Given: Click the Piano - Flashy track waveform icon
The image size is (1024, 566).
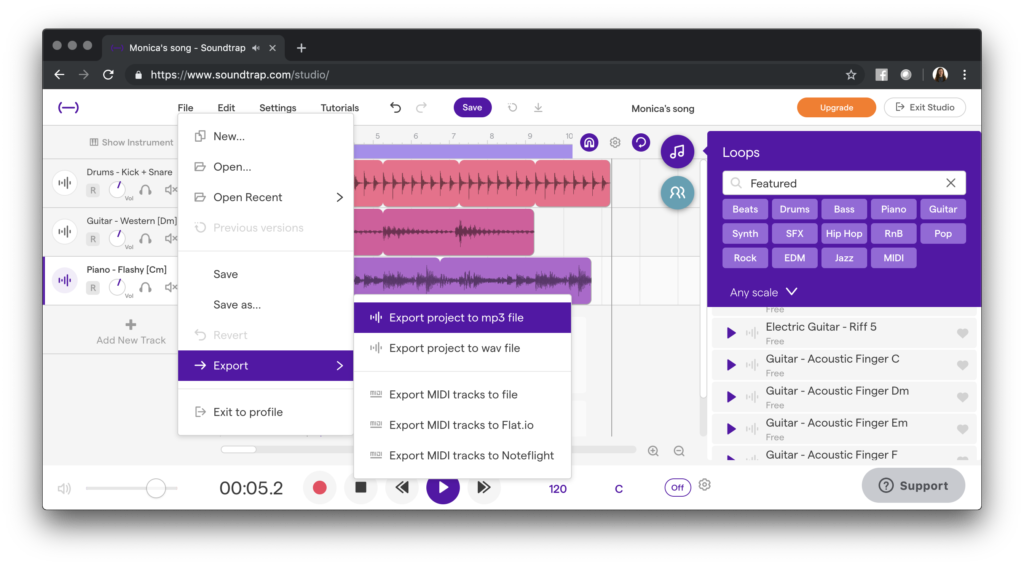Looking at the screenshot, I should [x=65, y=280].
